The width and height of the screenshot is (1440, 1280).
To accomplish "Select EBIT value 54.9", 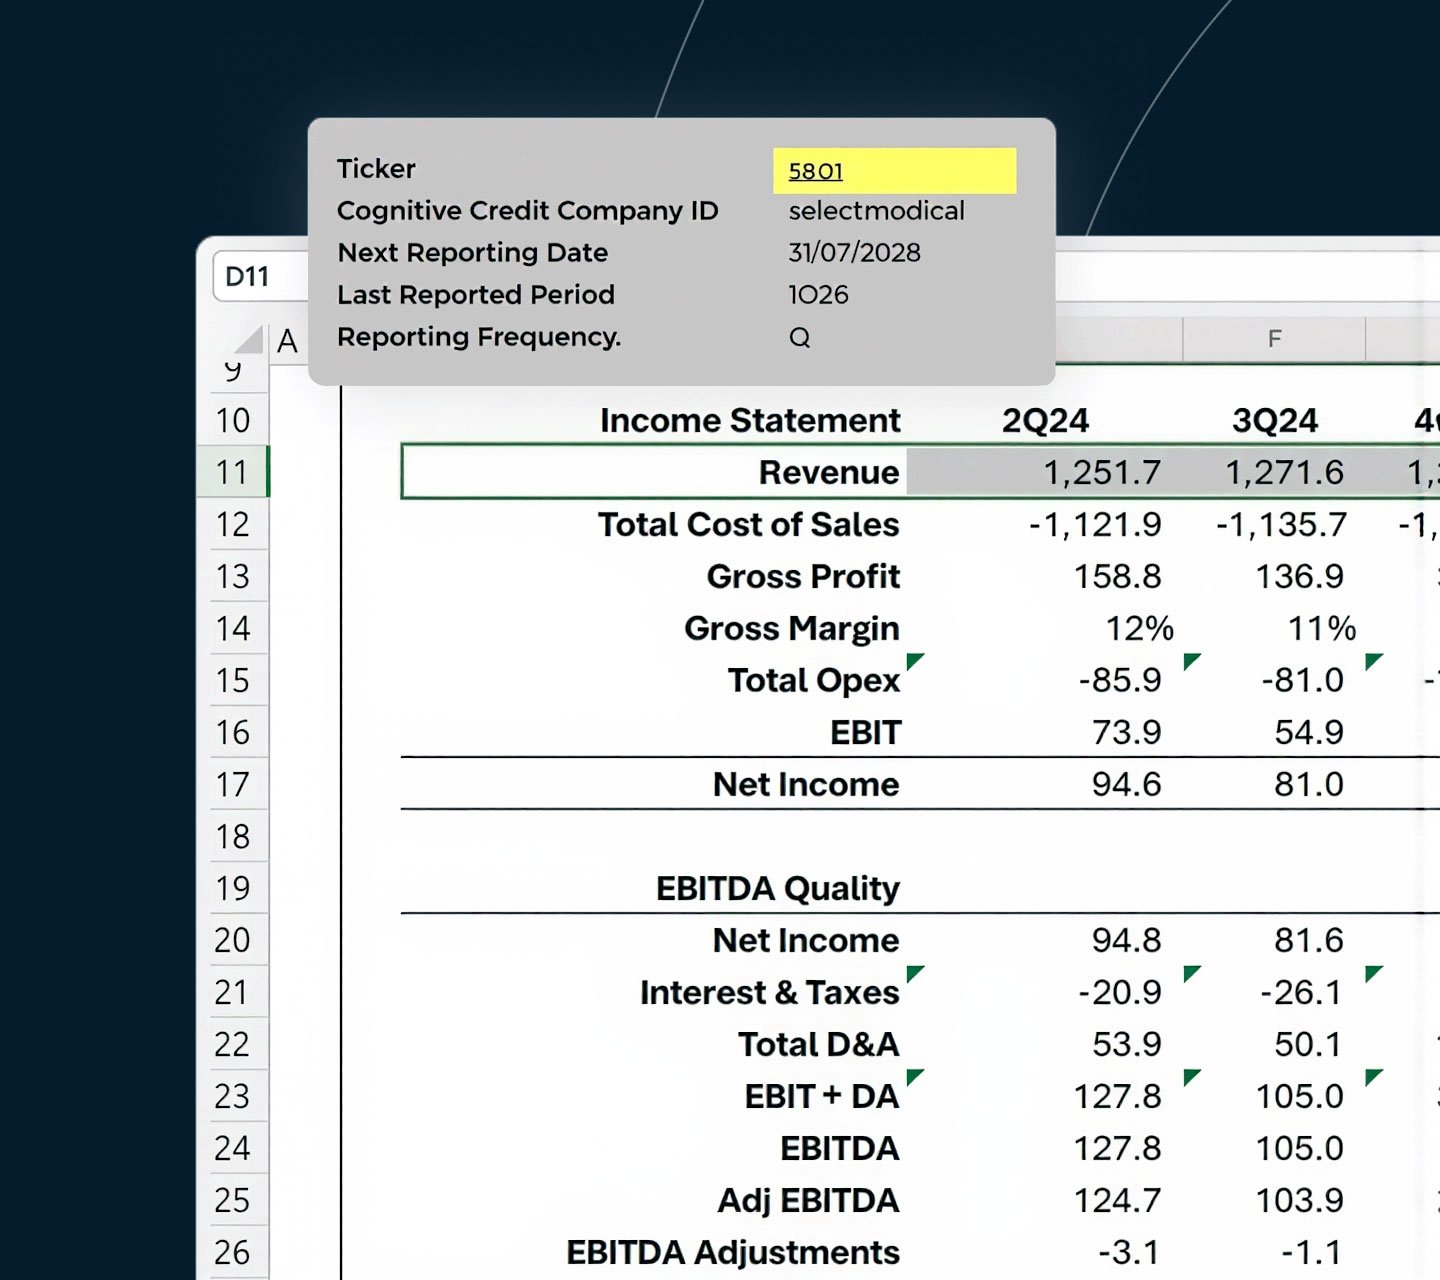I will click(1309, 732).
